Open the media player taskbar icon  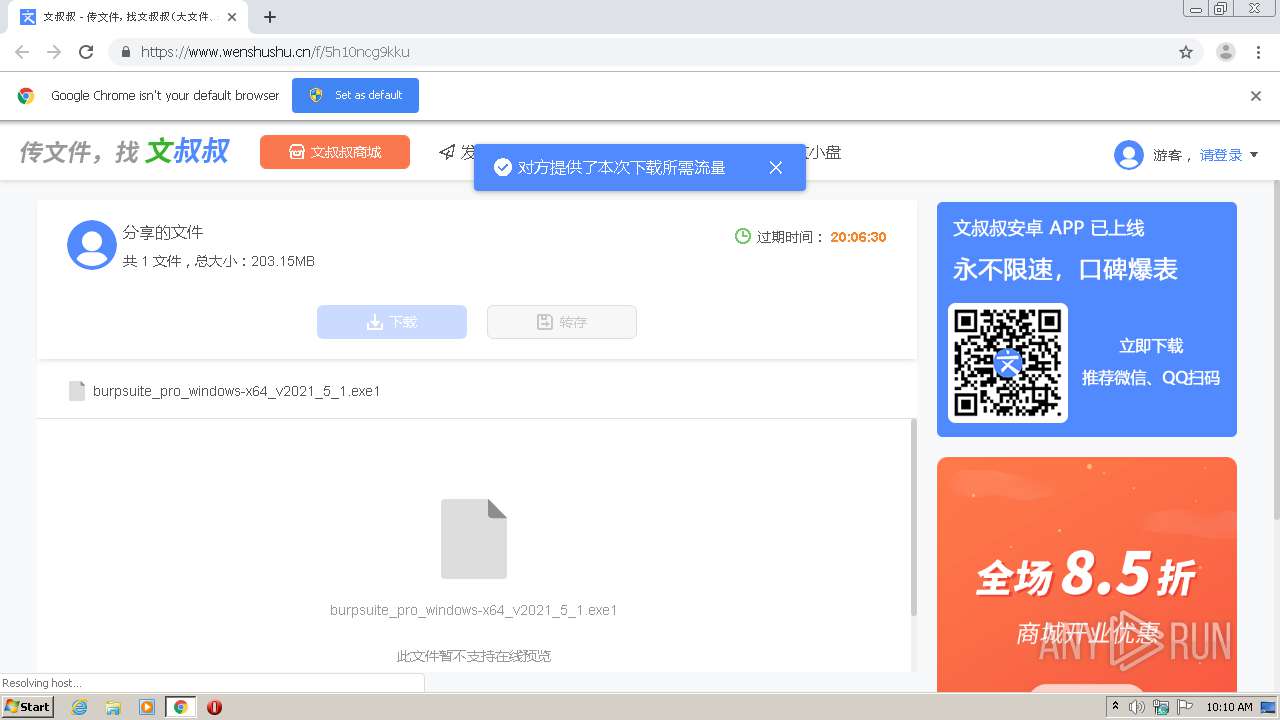[147, 707]
